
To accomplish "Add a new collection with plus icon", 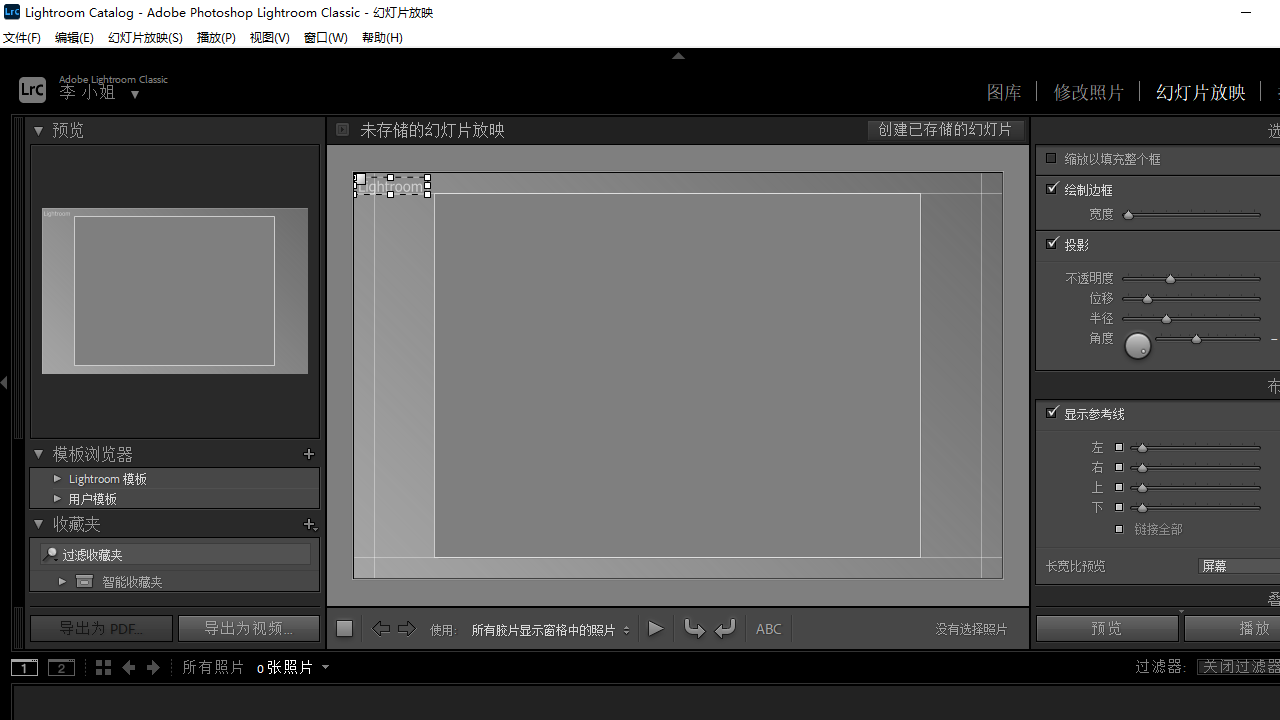I will coord(309,524).
